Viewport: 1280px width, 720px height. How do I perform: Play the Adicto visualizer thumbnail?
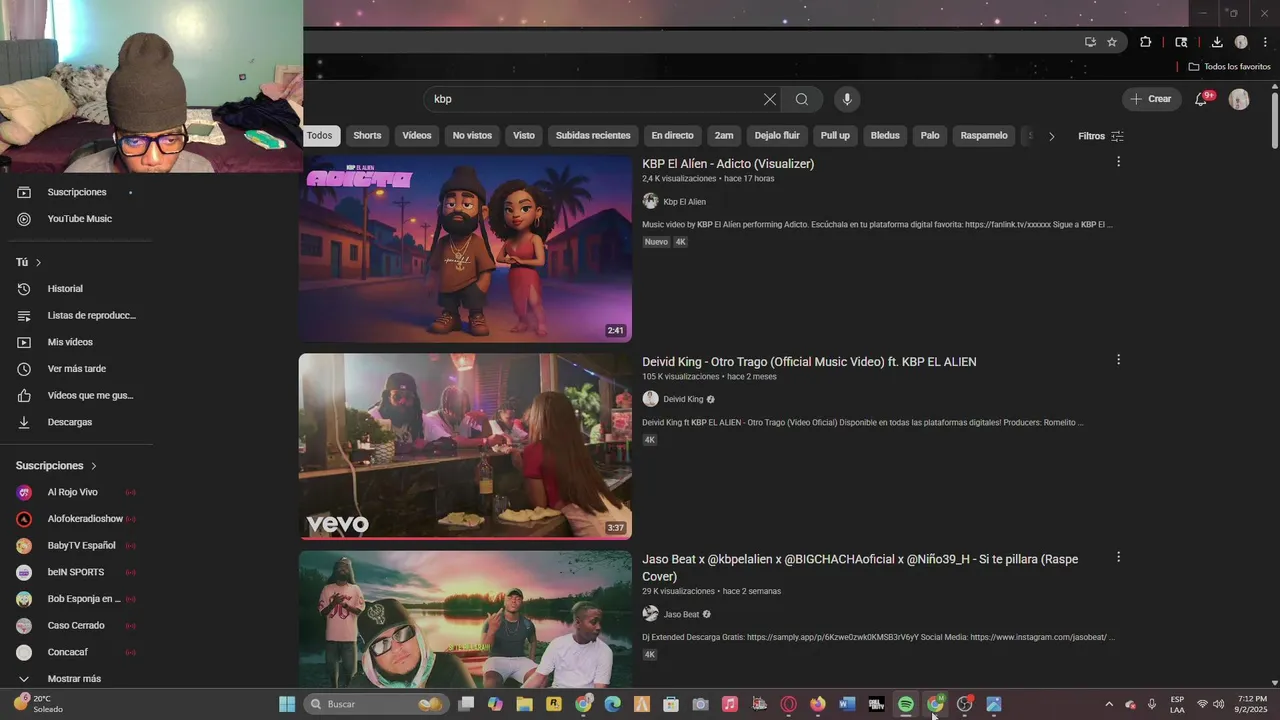click(x=465, y=248)
